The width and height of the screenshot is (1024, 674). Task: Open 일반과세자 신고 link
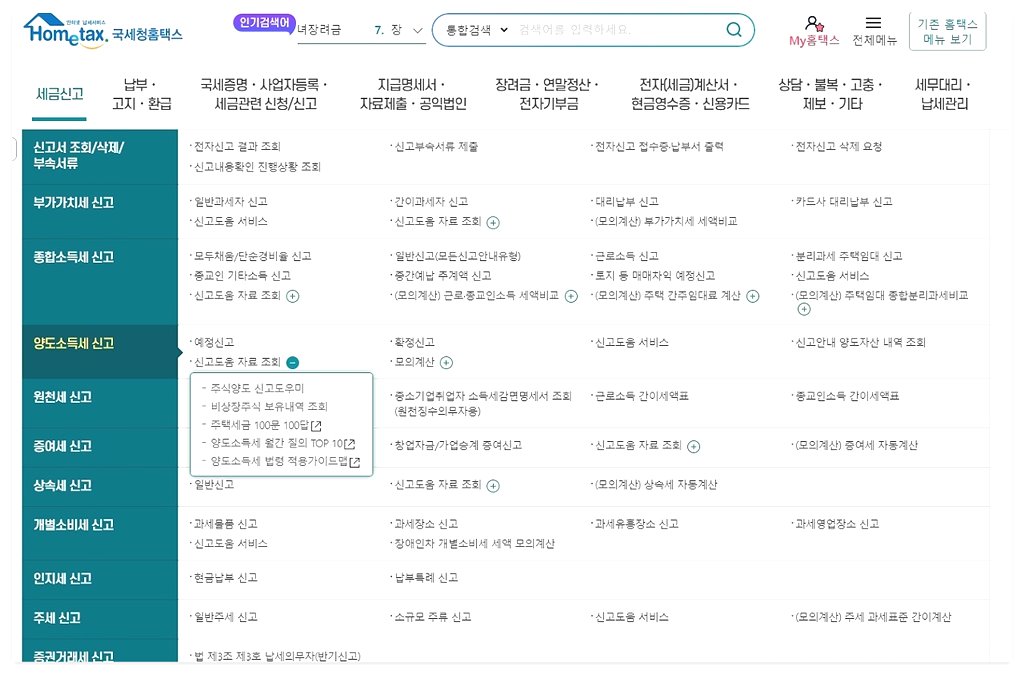pos(231,201)
